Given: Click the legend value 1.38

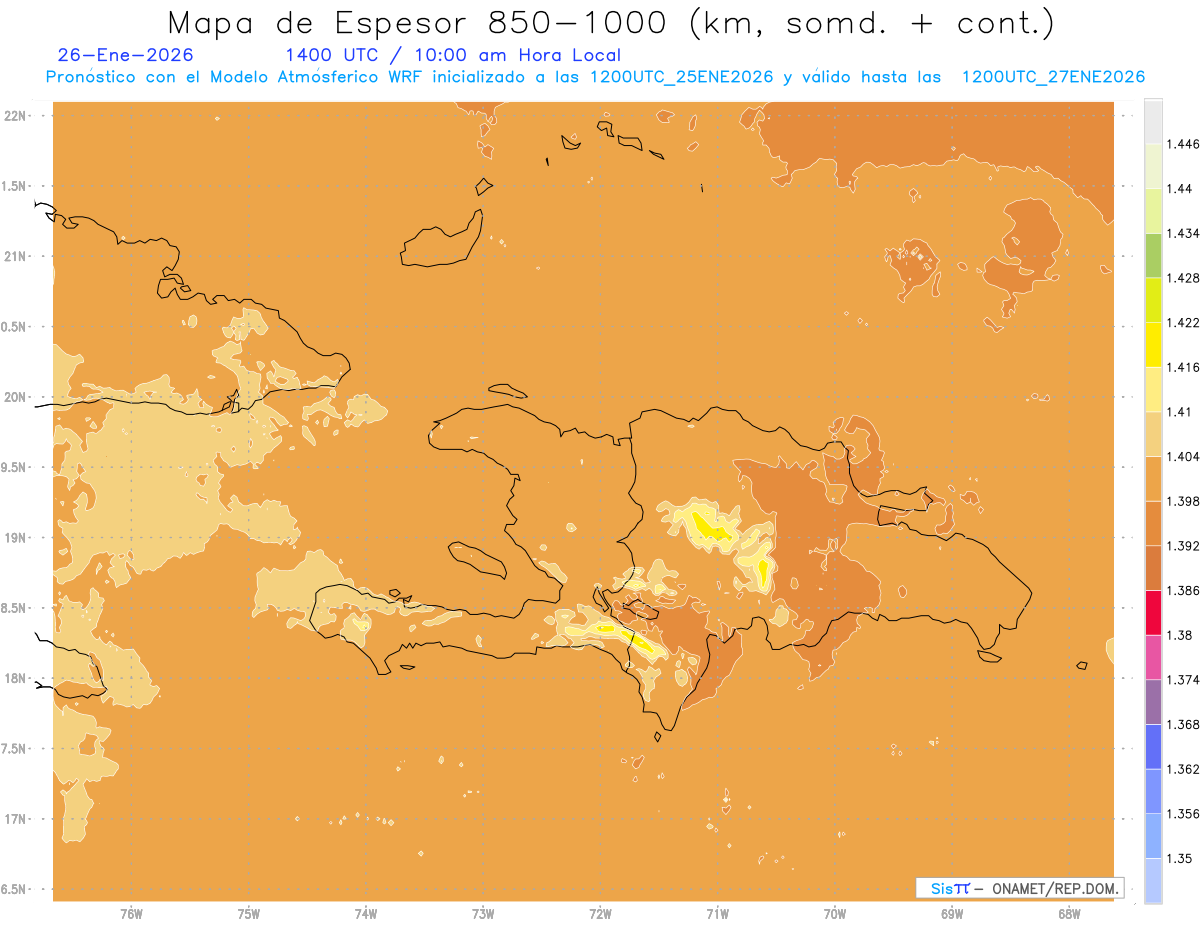Looking at the screenshot, I should coord(1178,635).
